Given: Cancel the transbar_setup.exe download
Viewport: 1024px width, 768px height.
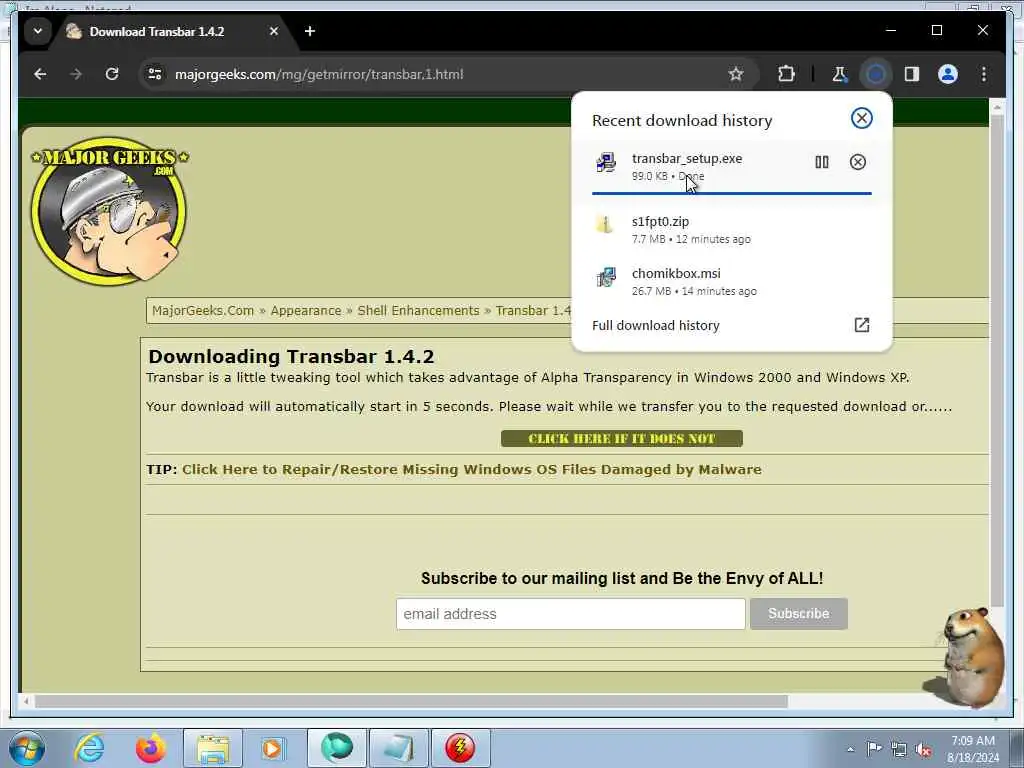Looking at the screenshot, I should click(857, 162).
